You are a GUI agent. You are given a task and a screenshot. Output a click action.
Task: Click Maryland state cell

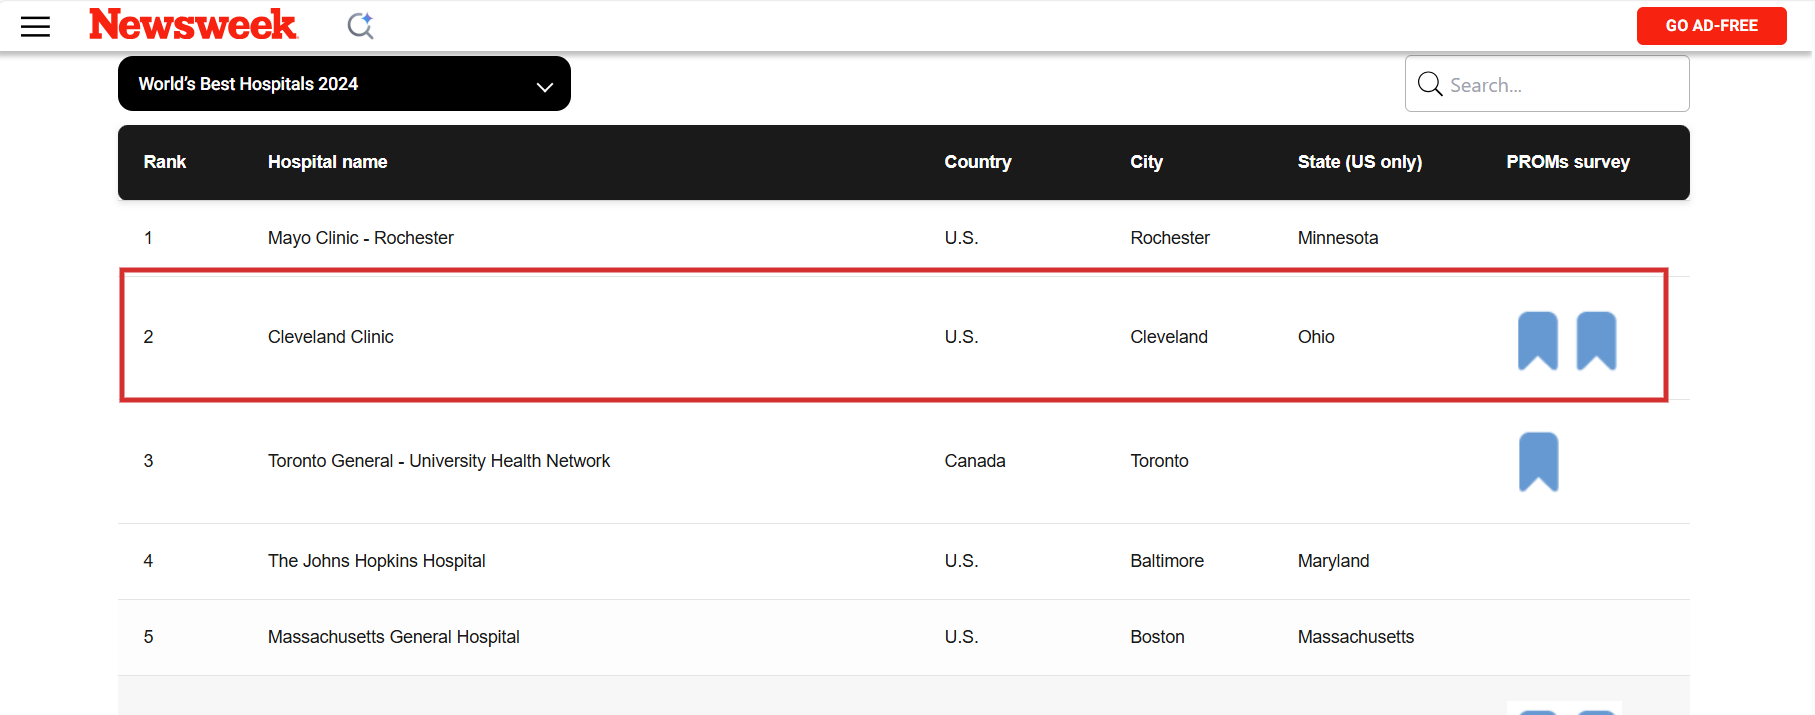tap(1333, 561)
